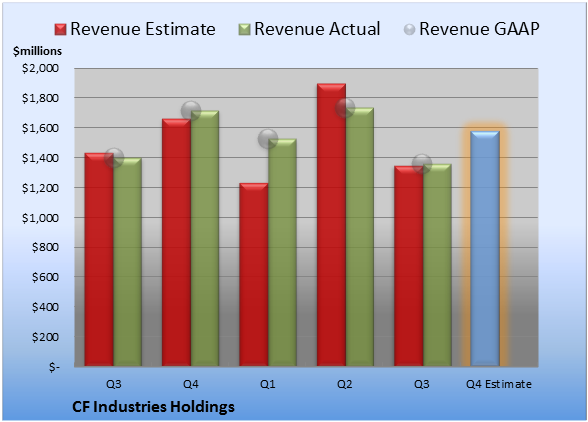
Task: Click the GAAP sphere marker above Q1
Action: pos(268,139)
